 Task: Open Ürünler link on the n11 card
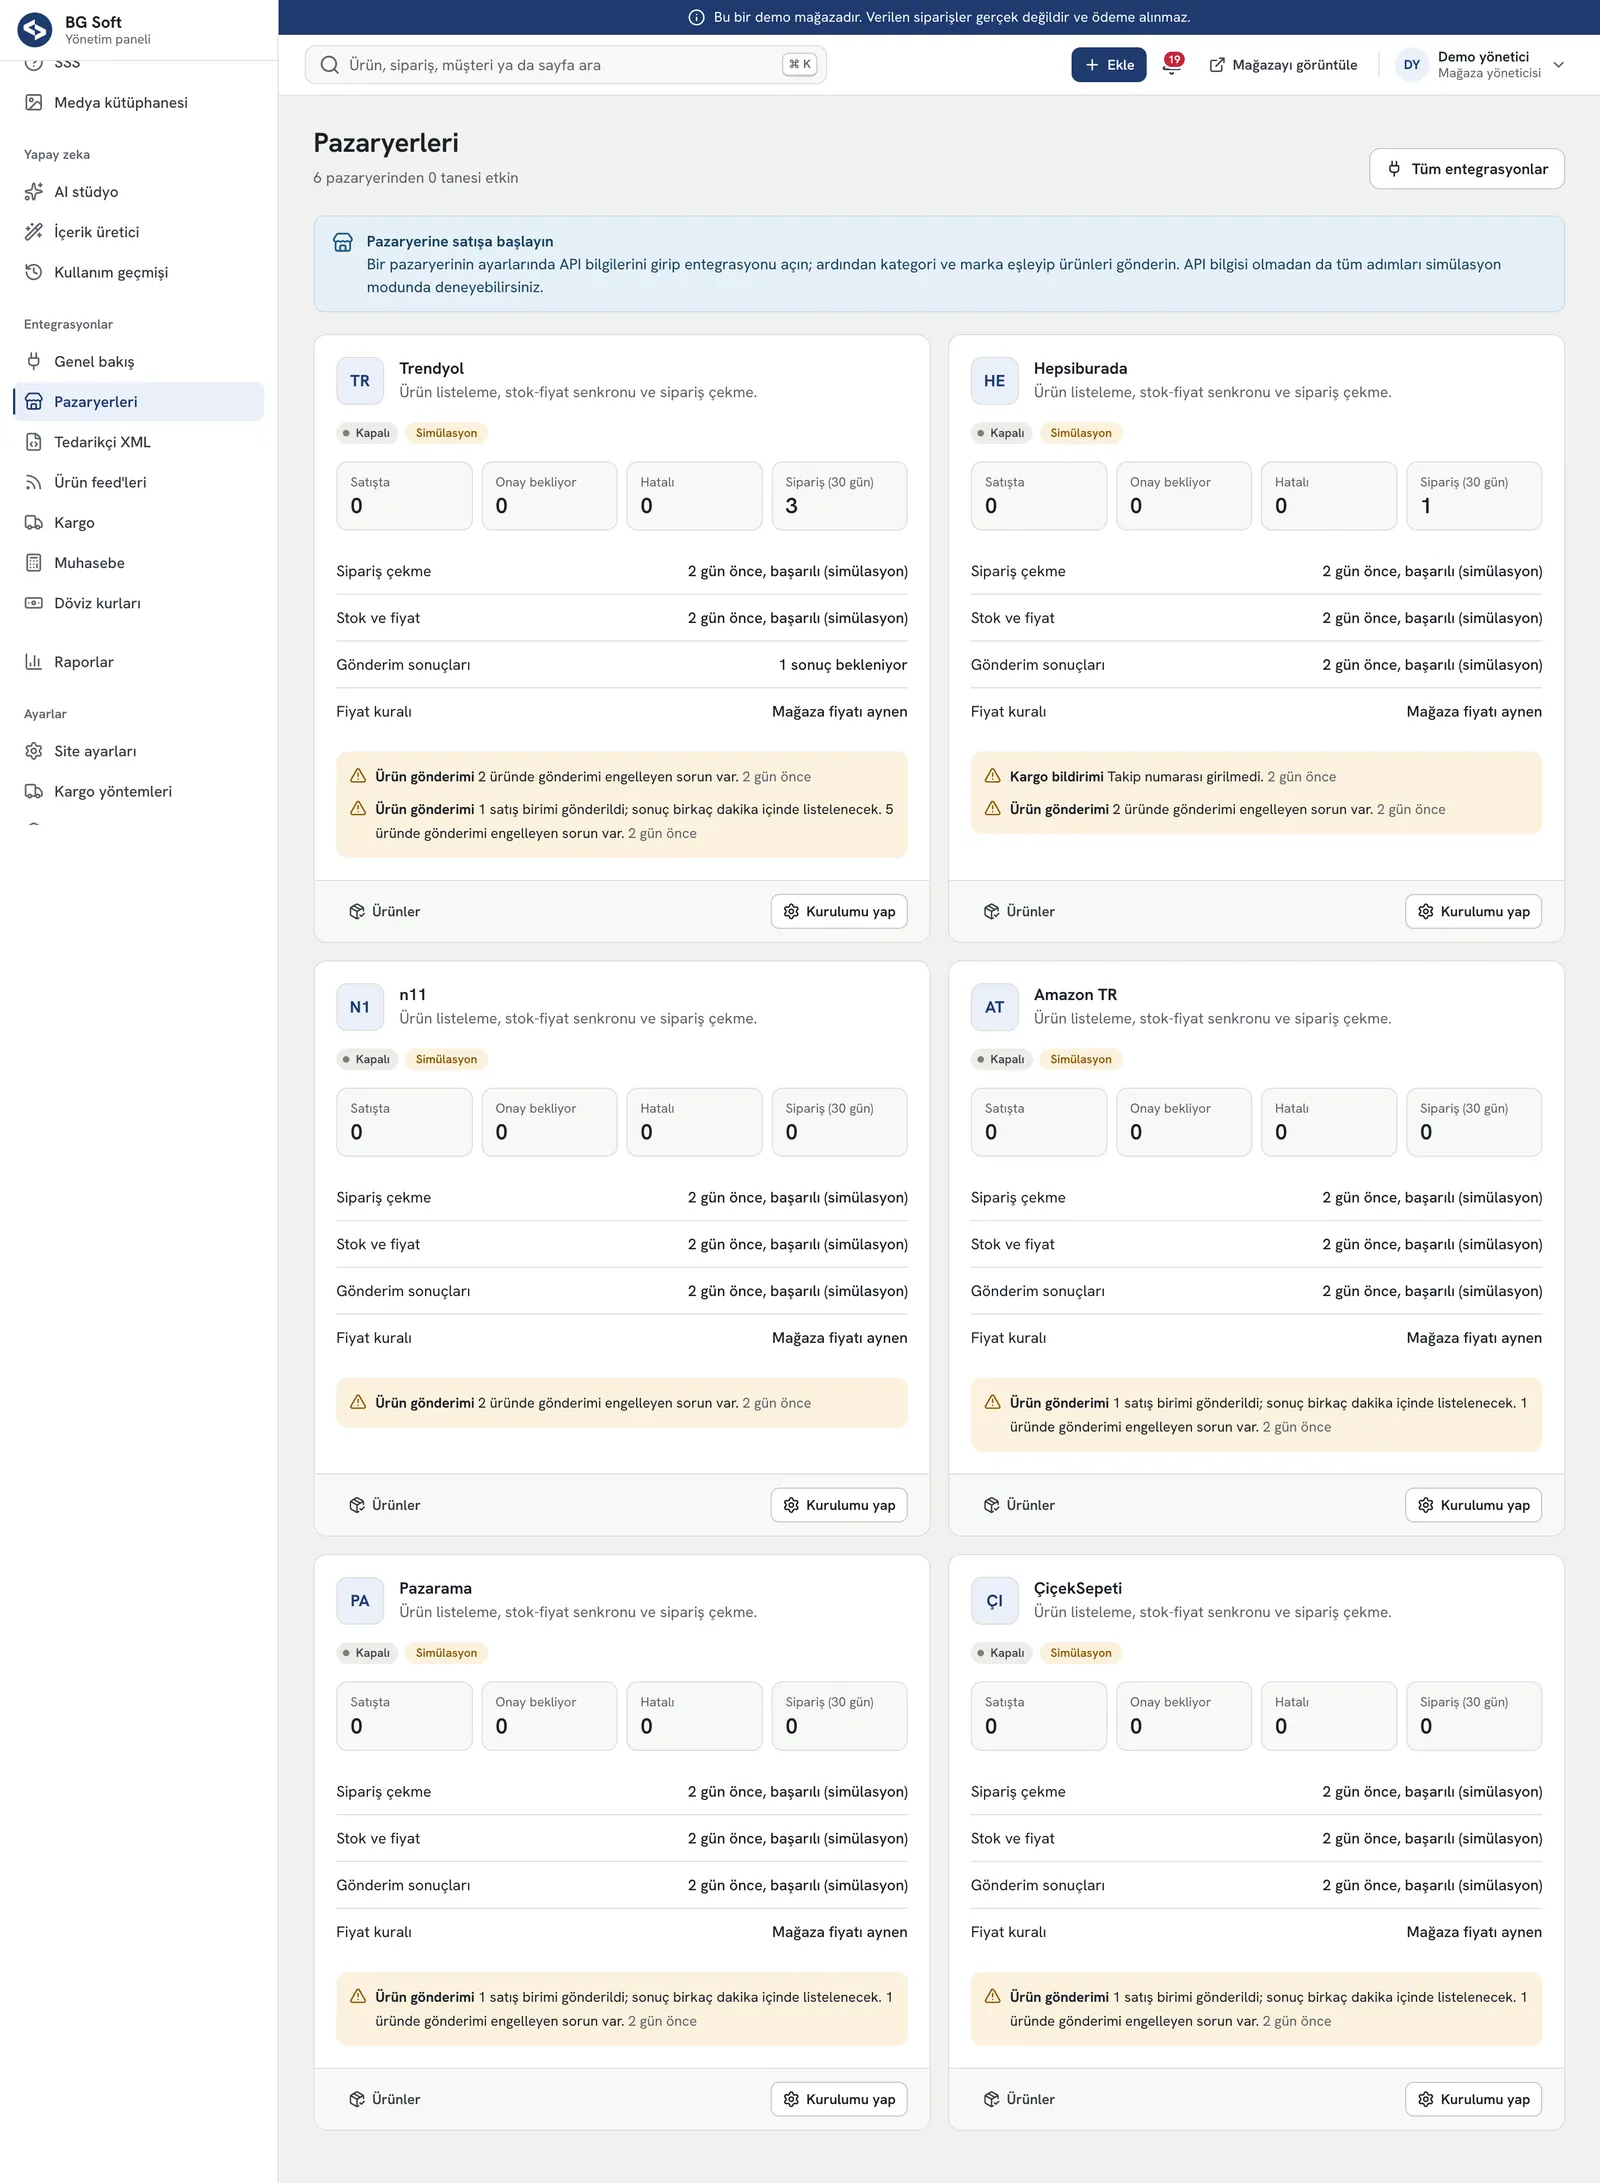[x=385, y=1505]
